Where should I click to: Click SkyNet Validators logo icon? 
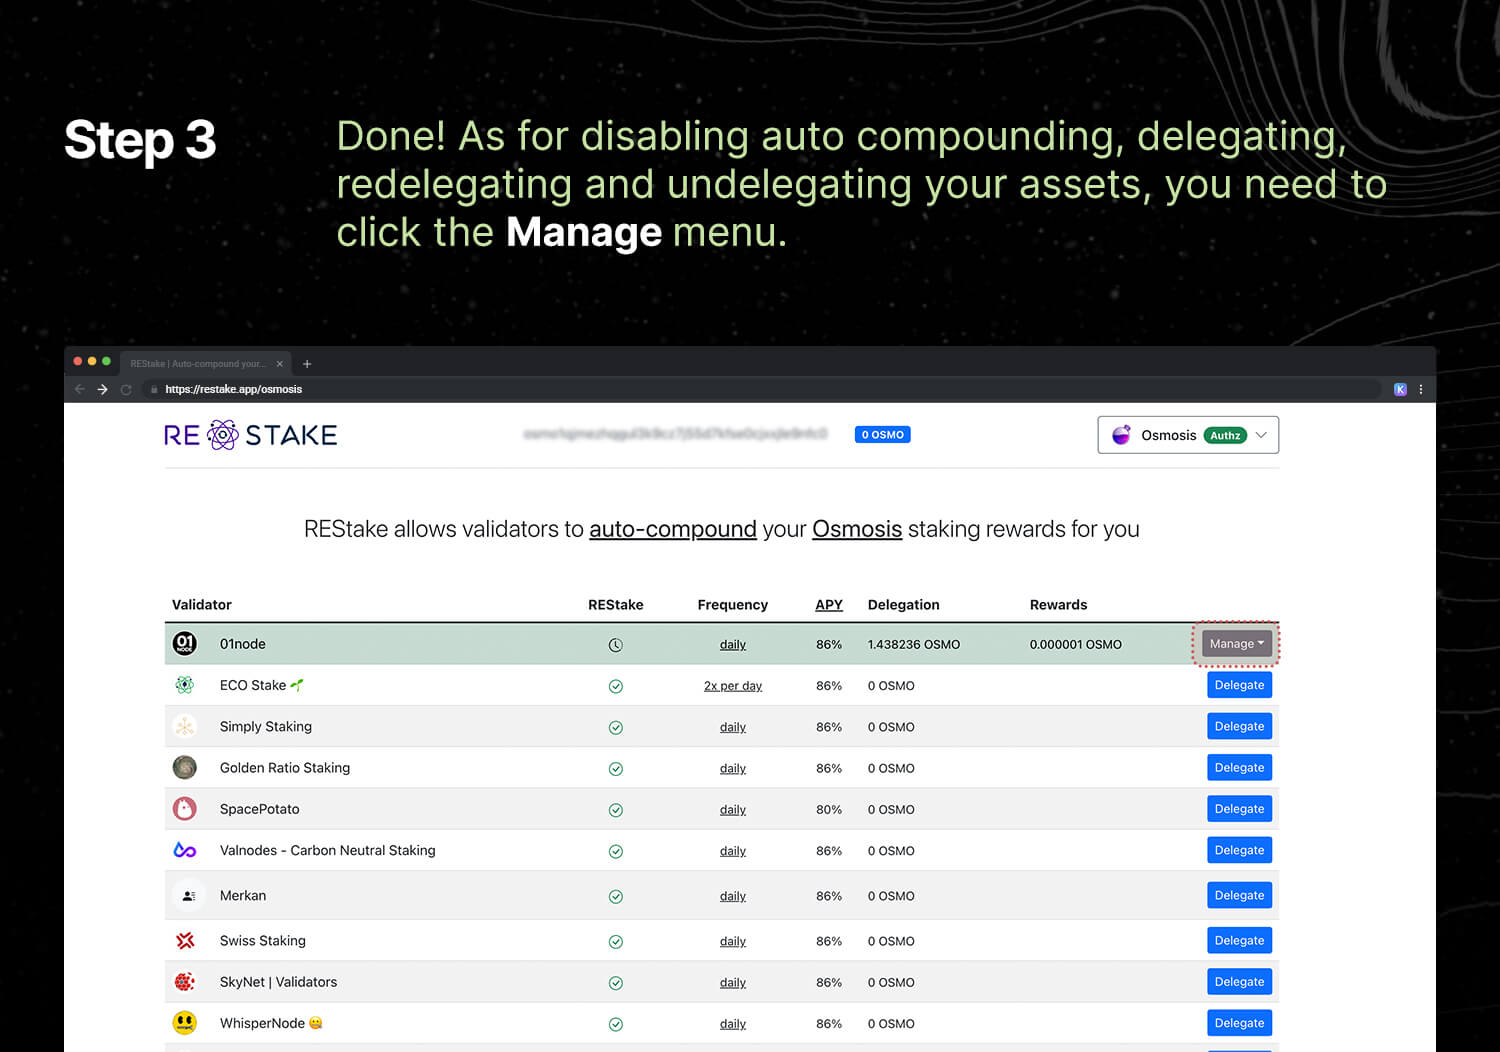[185, 982]
